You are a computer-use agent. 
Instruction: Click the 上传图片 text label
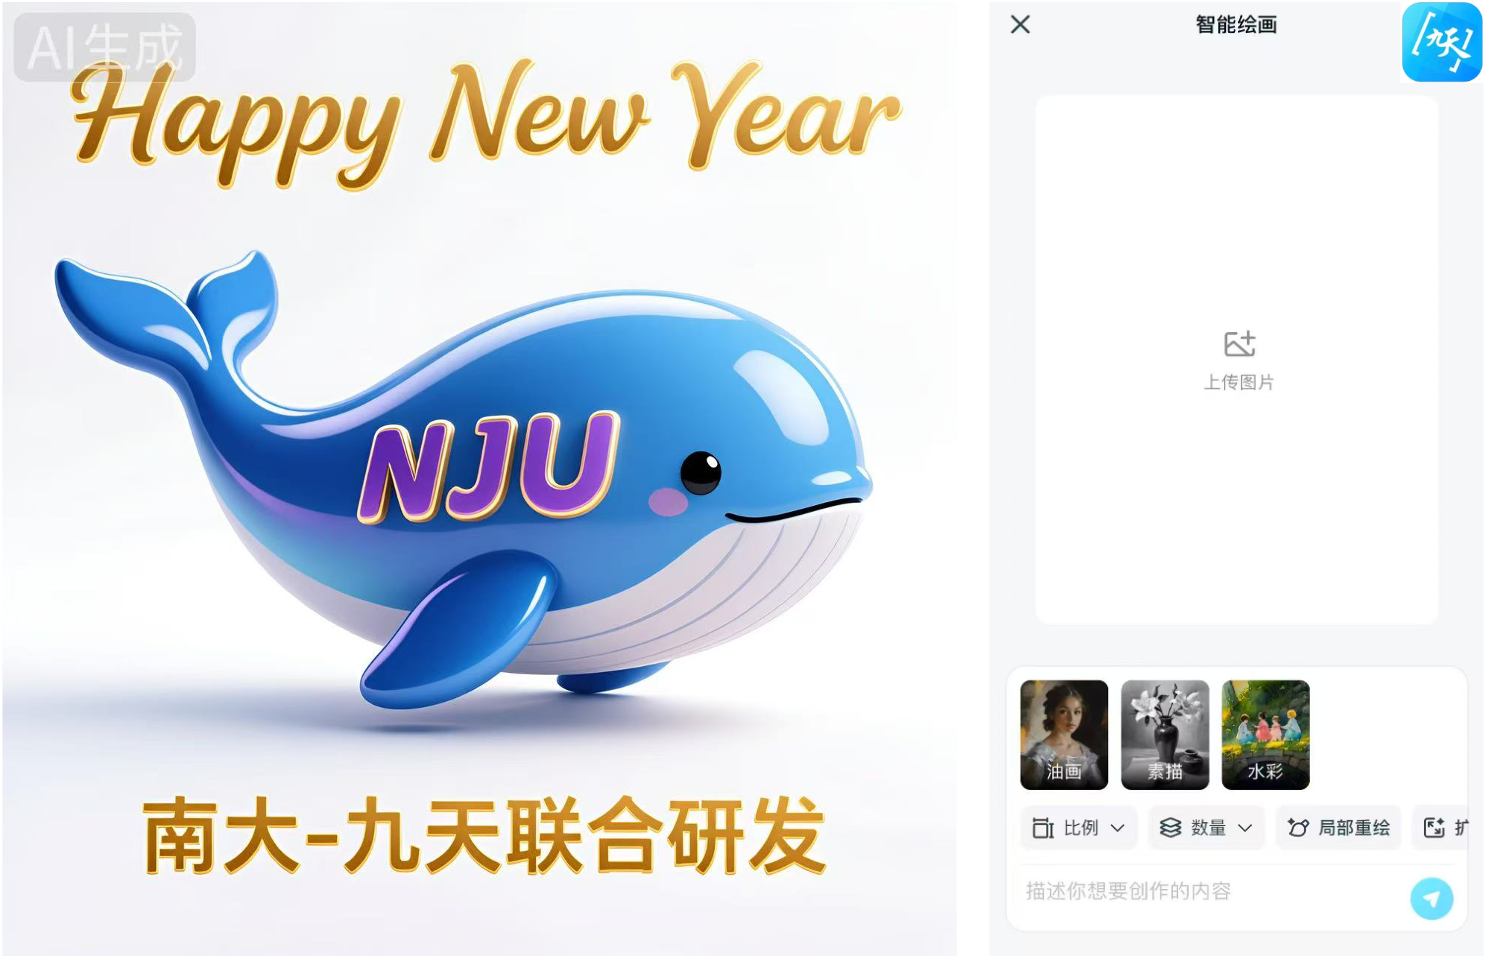click(1239, 382)
